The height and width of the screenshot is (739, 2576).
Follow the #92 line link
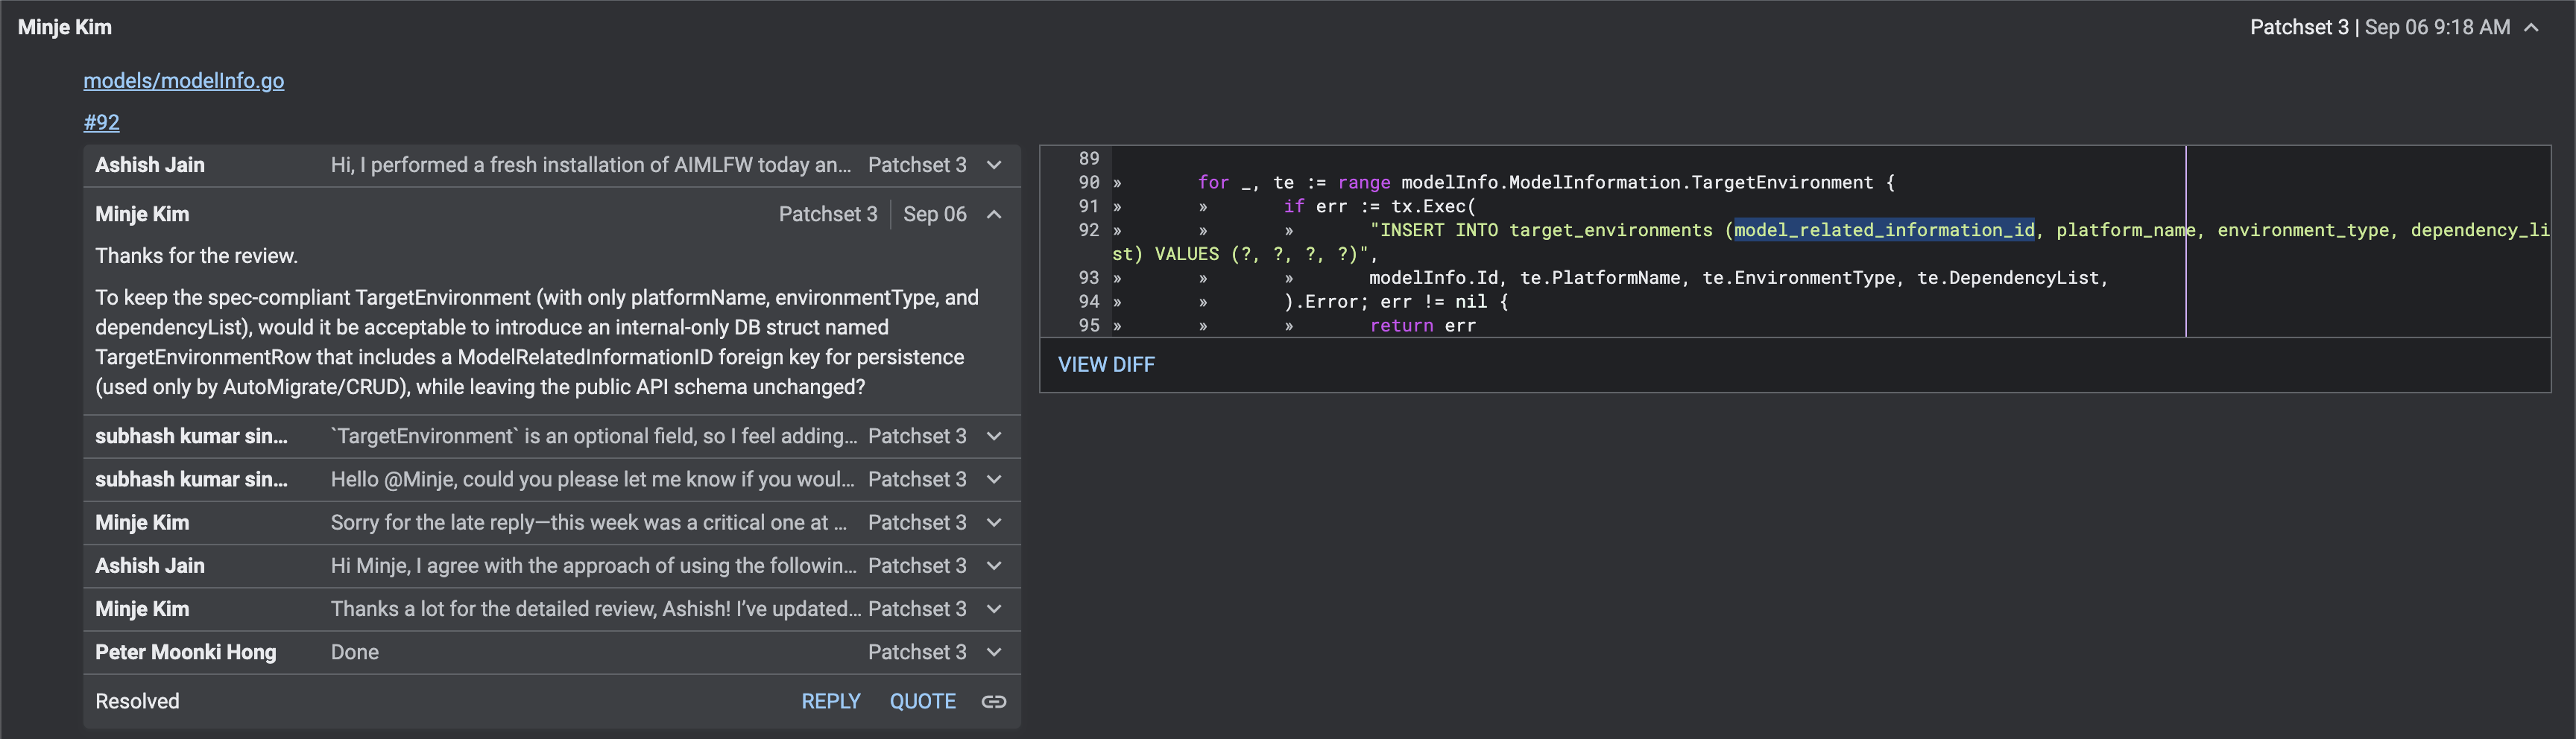(101, 122)
